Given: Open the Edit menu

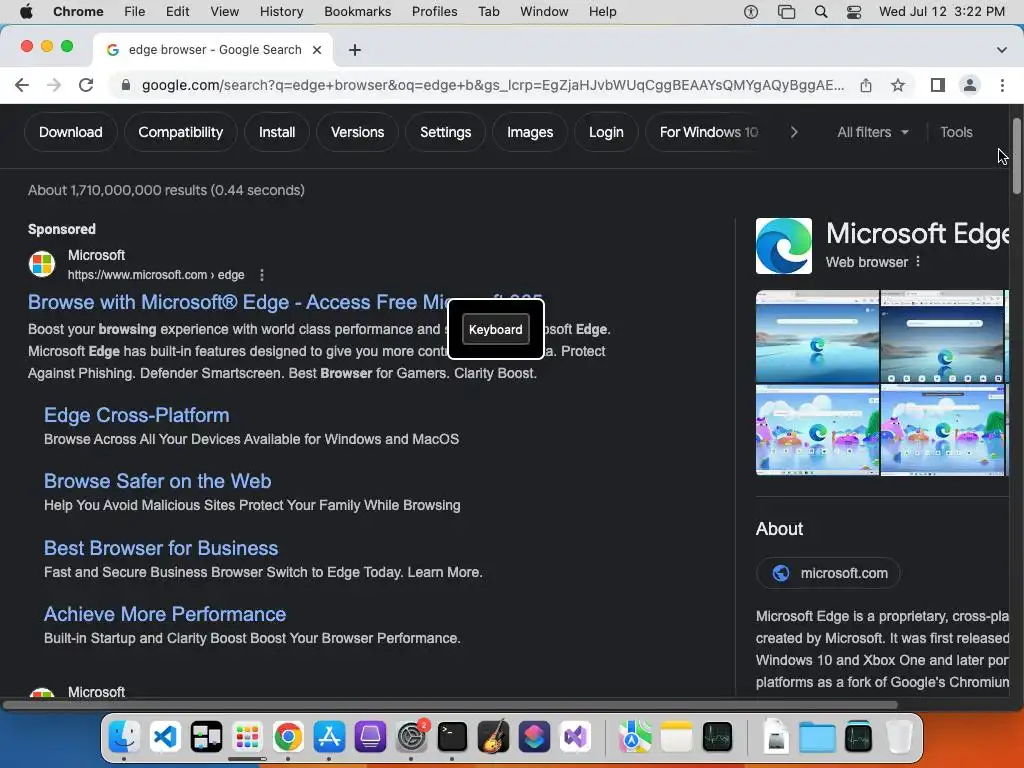Looking at the screenshot, I should pyautogui.click(x=177, y=12).
